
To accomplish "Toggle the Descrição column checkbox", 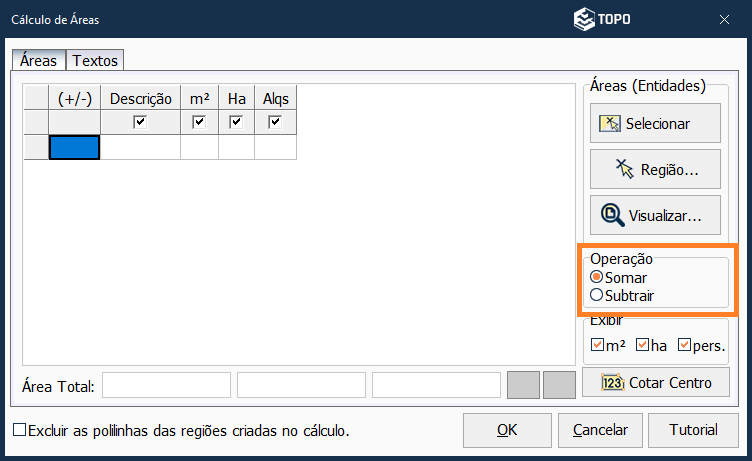I will pos(140,122).
